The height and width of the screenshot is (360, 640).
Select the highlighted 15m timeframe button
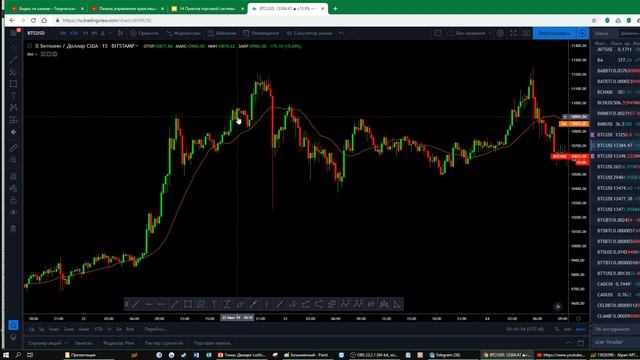[x=74, y=33]
